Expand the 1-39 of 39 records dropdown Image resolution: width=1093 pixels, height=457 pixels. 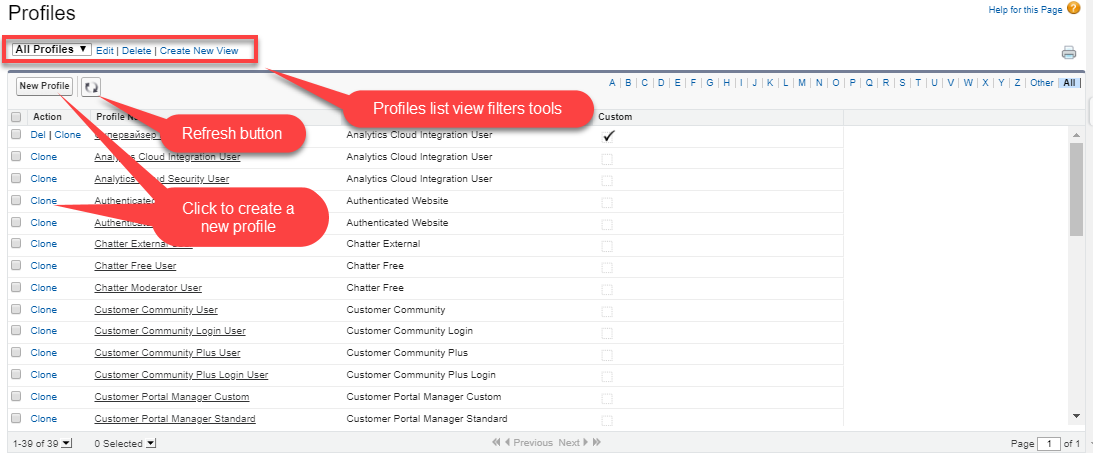pos(66,442)
